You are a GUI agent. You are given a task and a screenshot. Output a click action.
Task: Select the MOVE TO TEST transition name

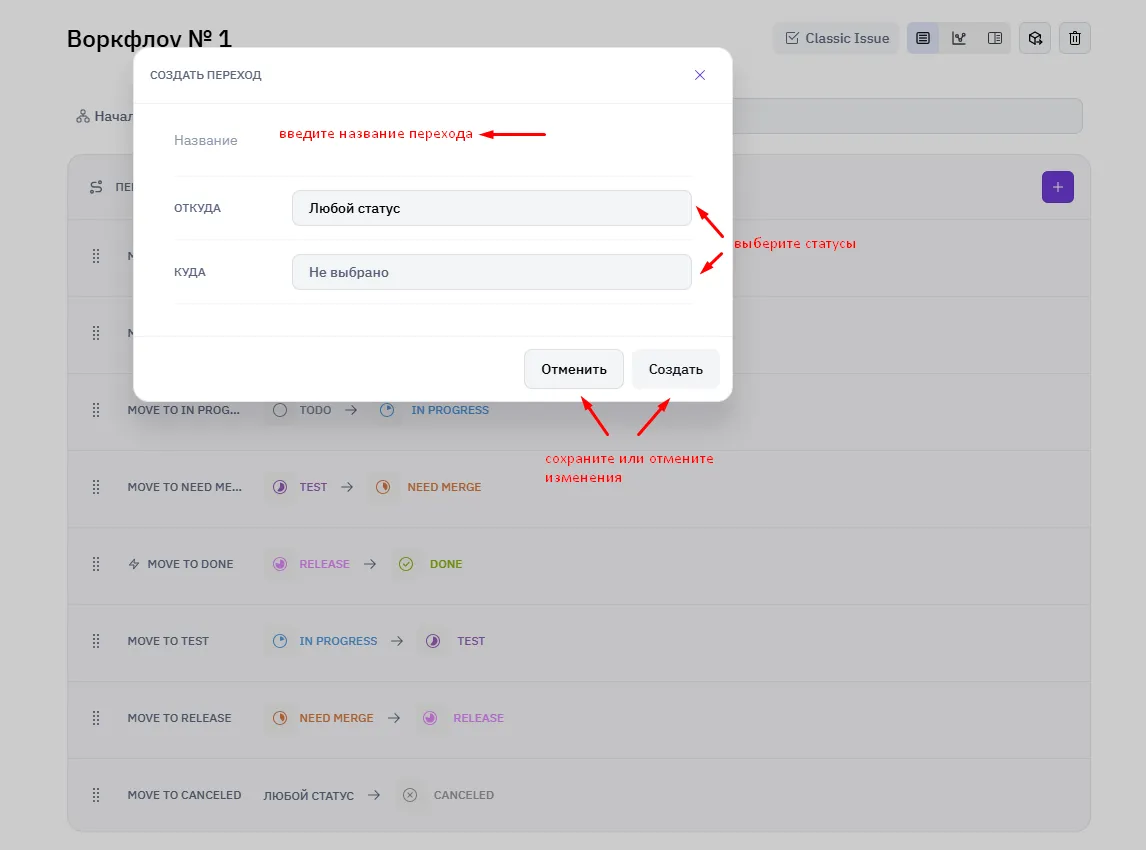168,641
